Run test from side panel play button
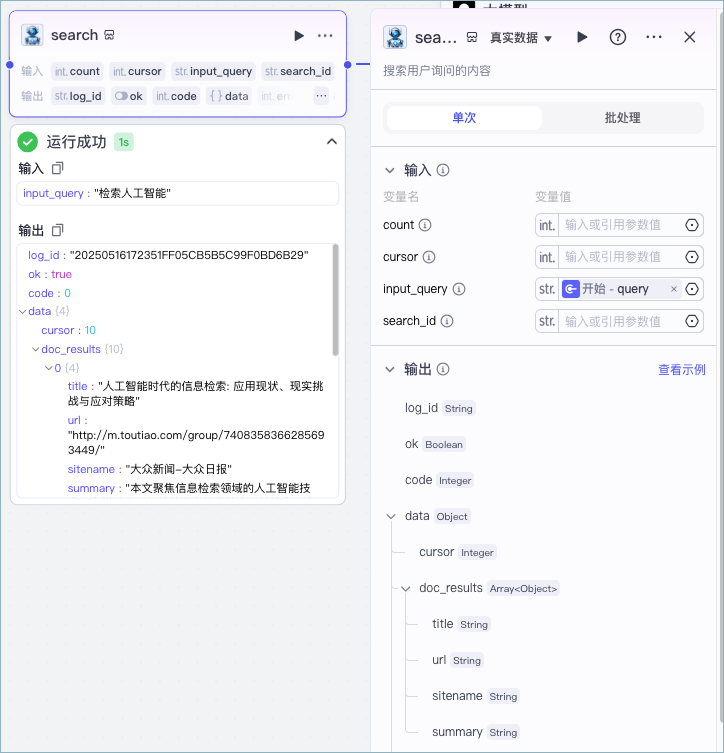 point(581,37)
